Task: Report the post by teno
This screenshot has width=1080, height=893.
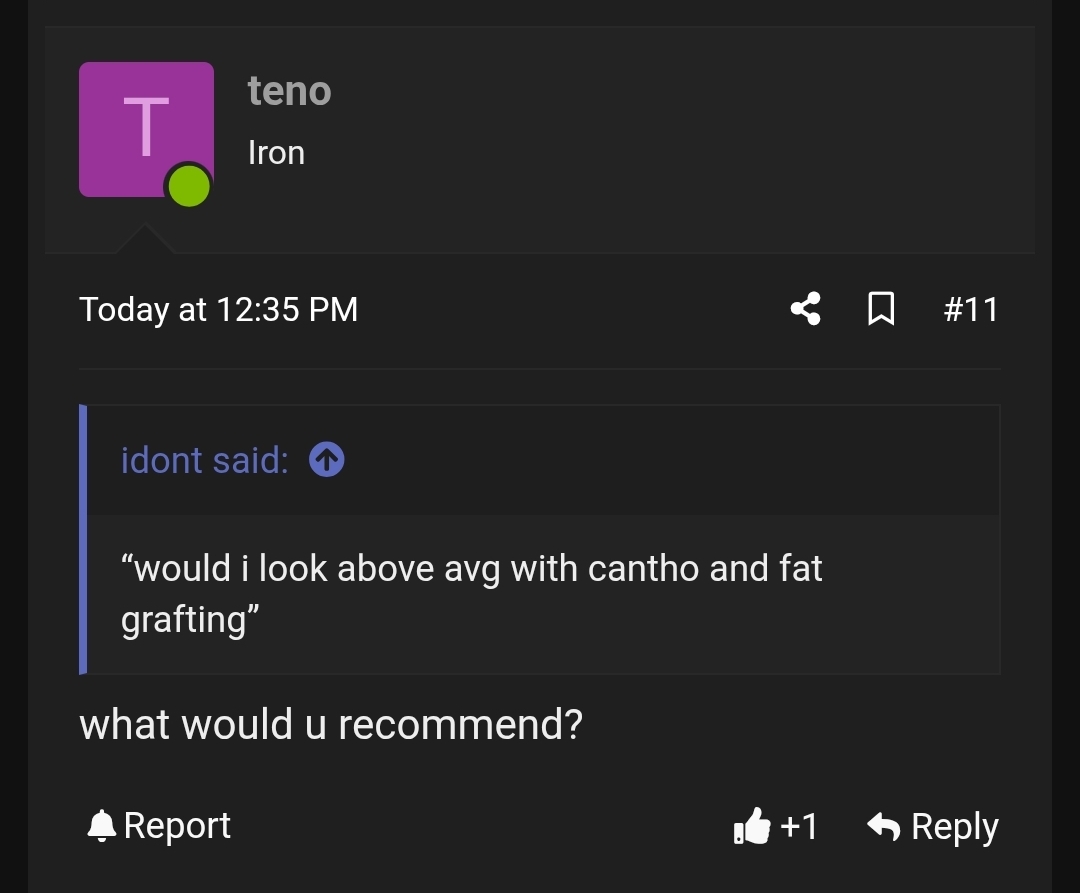Action: (177, 825)
